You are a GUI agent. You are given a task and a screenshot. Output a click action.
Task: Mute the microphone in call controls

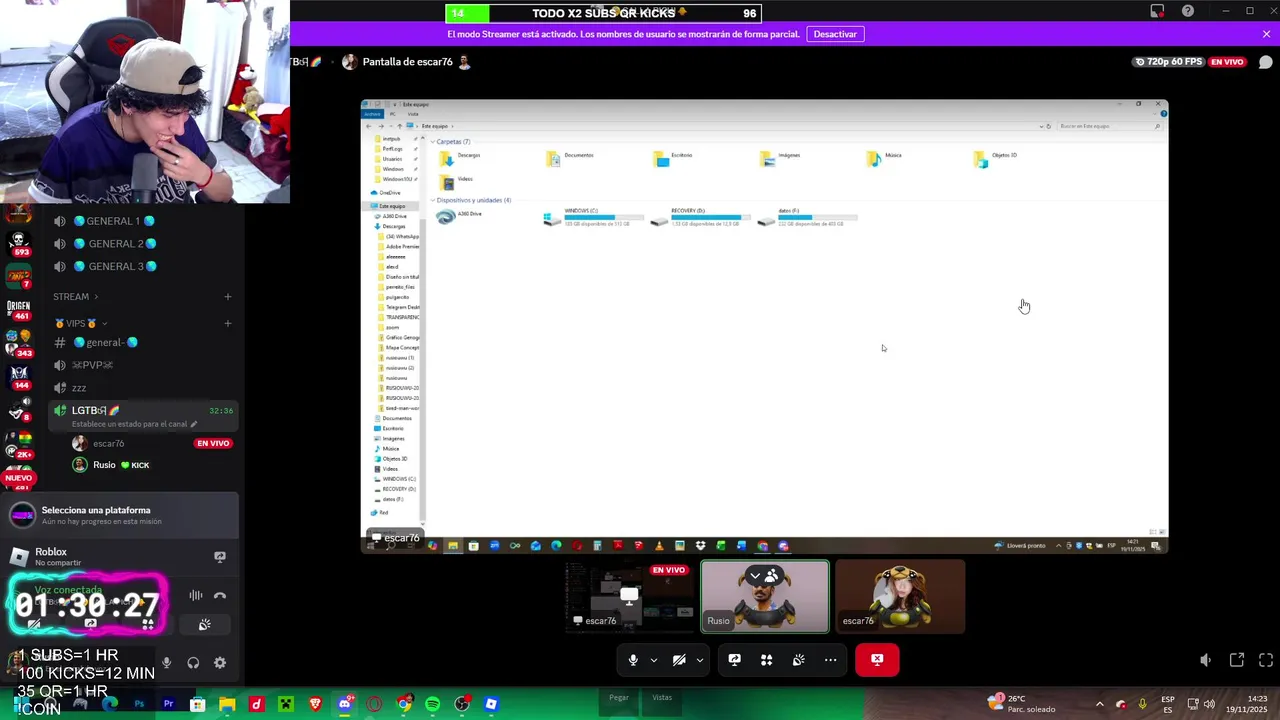pos(633,660)
